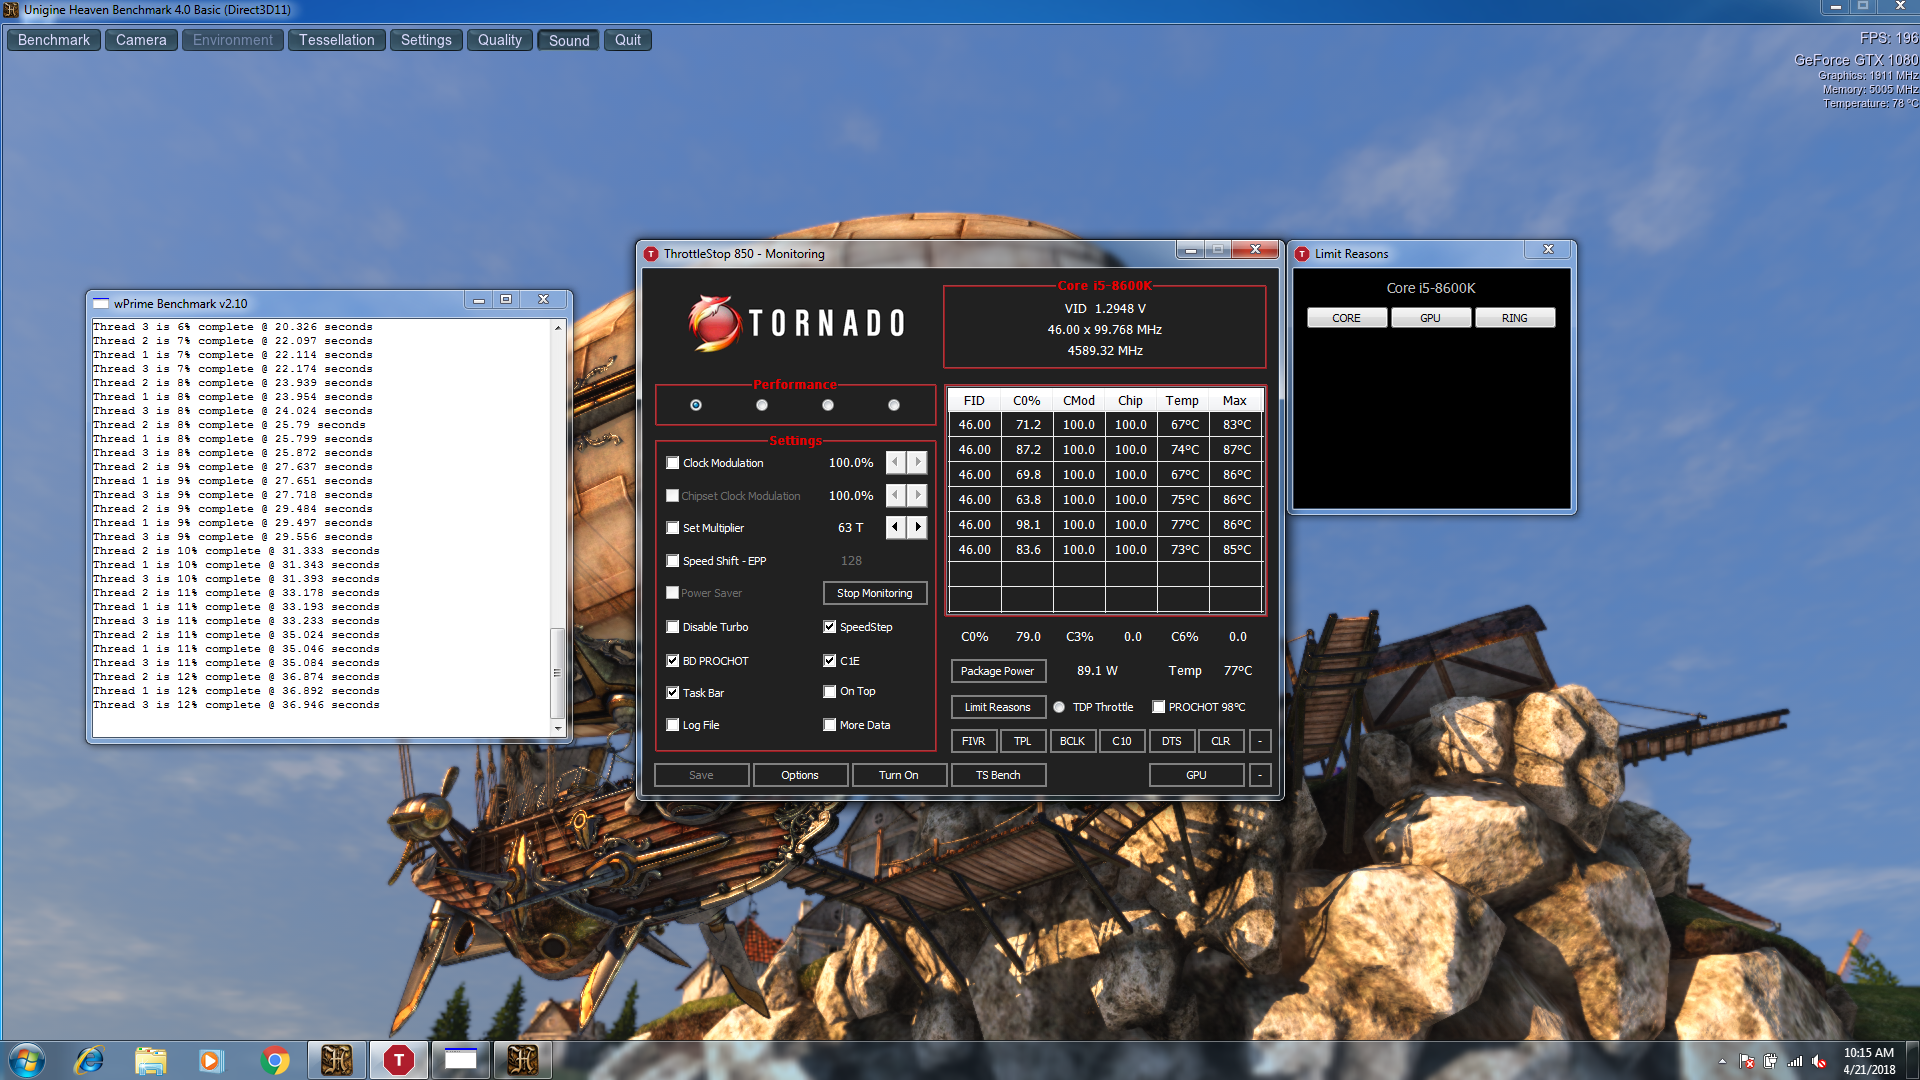Open Settings menu in Heaven
This screenshot has height=1080, width=1920.
click(426, 40)
